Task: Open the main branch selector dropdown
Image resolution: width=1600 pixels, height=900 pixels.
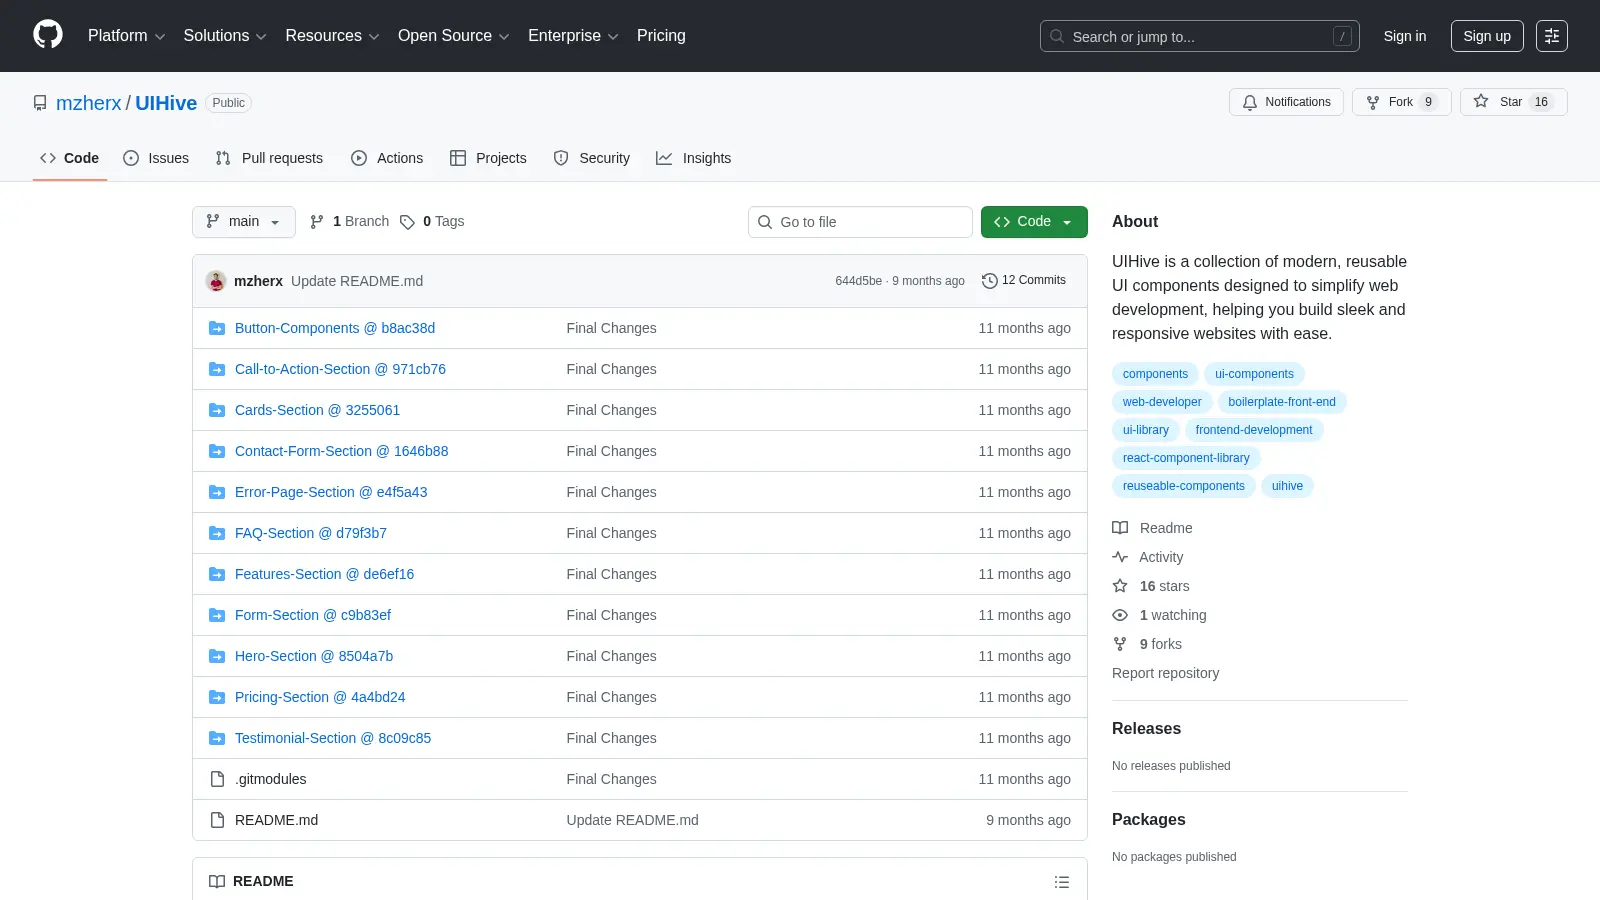Action: (x=243, y=222)
